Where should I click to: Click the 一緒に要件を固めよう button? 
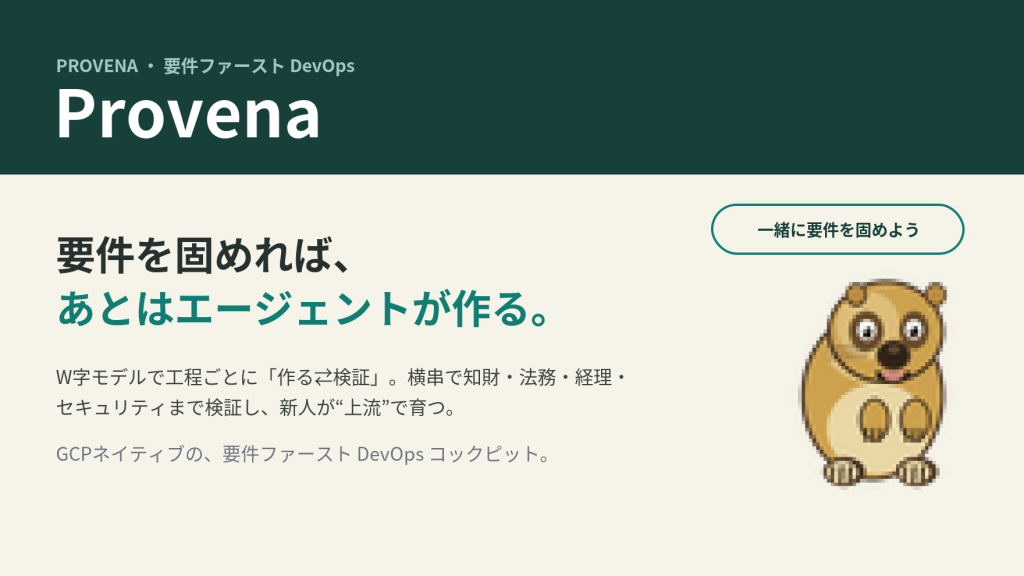(837, 229)
